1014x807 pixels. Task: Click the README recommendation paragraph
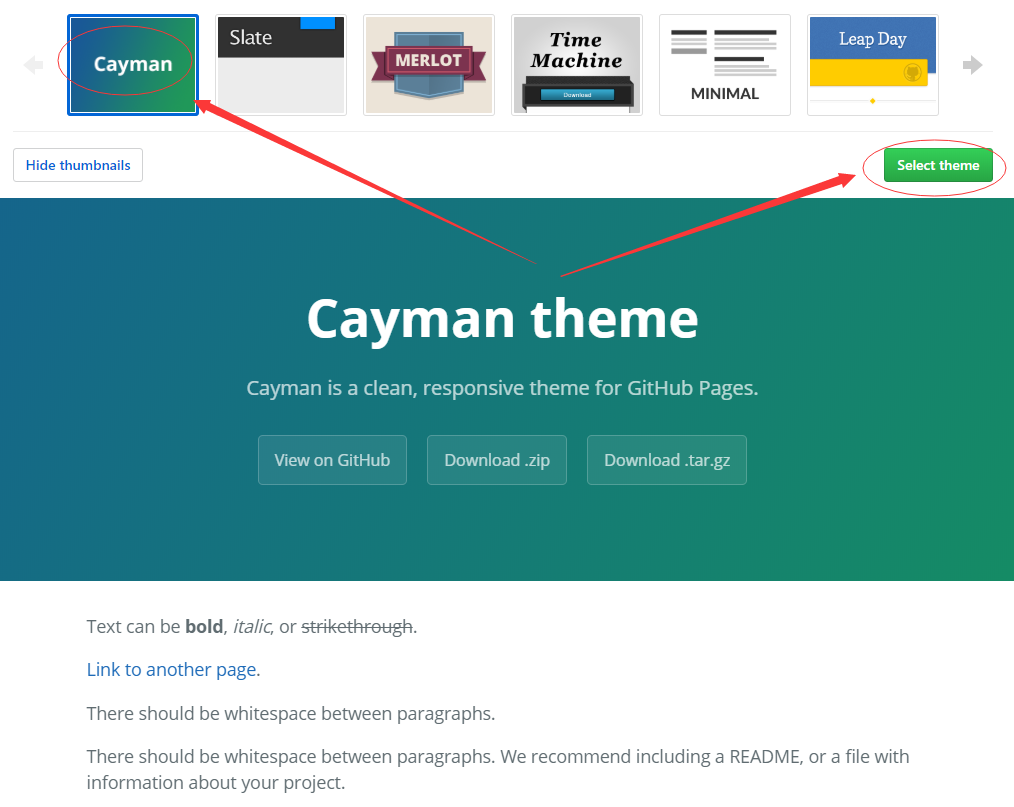click(x=498, y=769)
